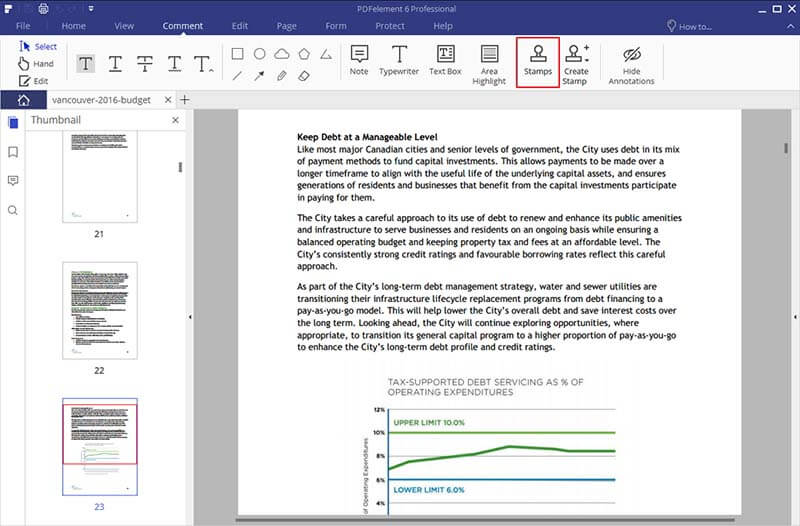Switch to the Protect tab

click(x=390, y=26)
